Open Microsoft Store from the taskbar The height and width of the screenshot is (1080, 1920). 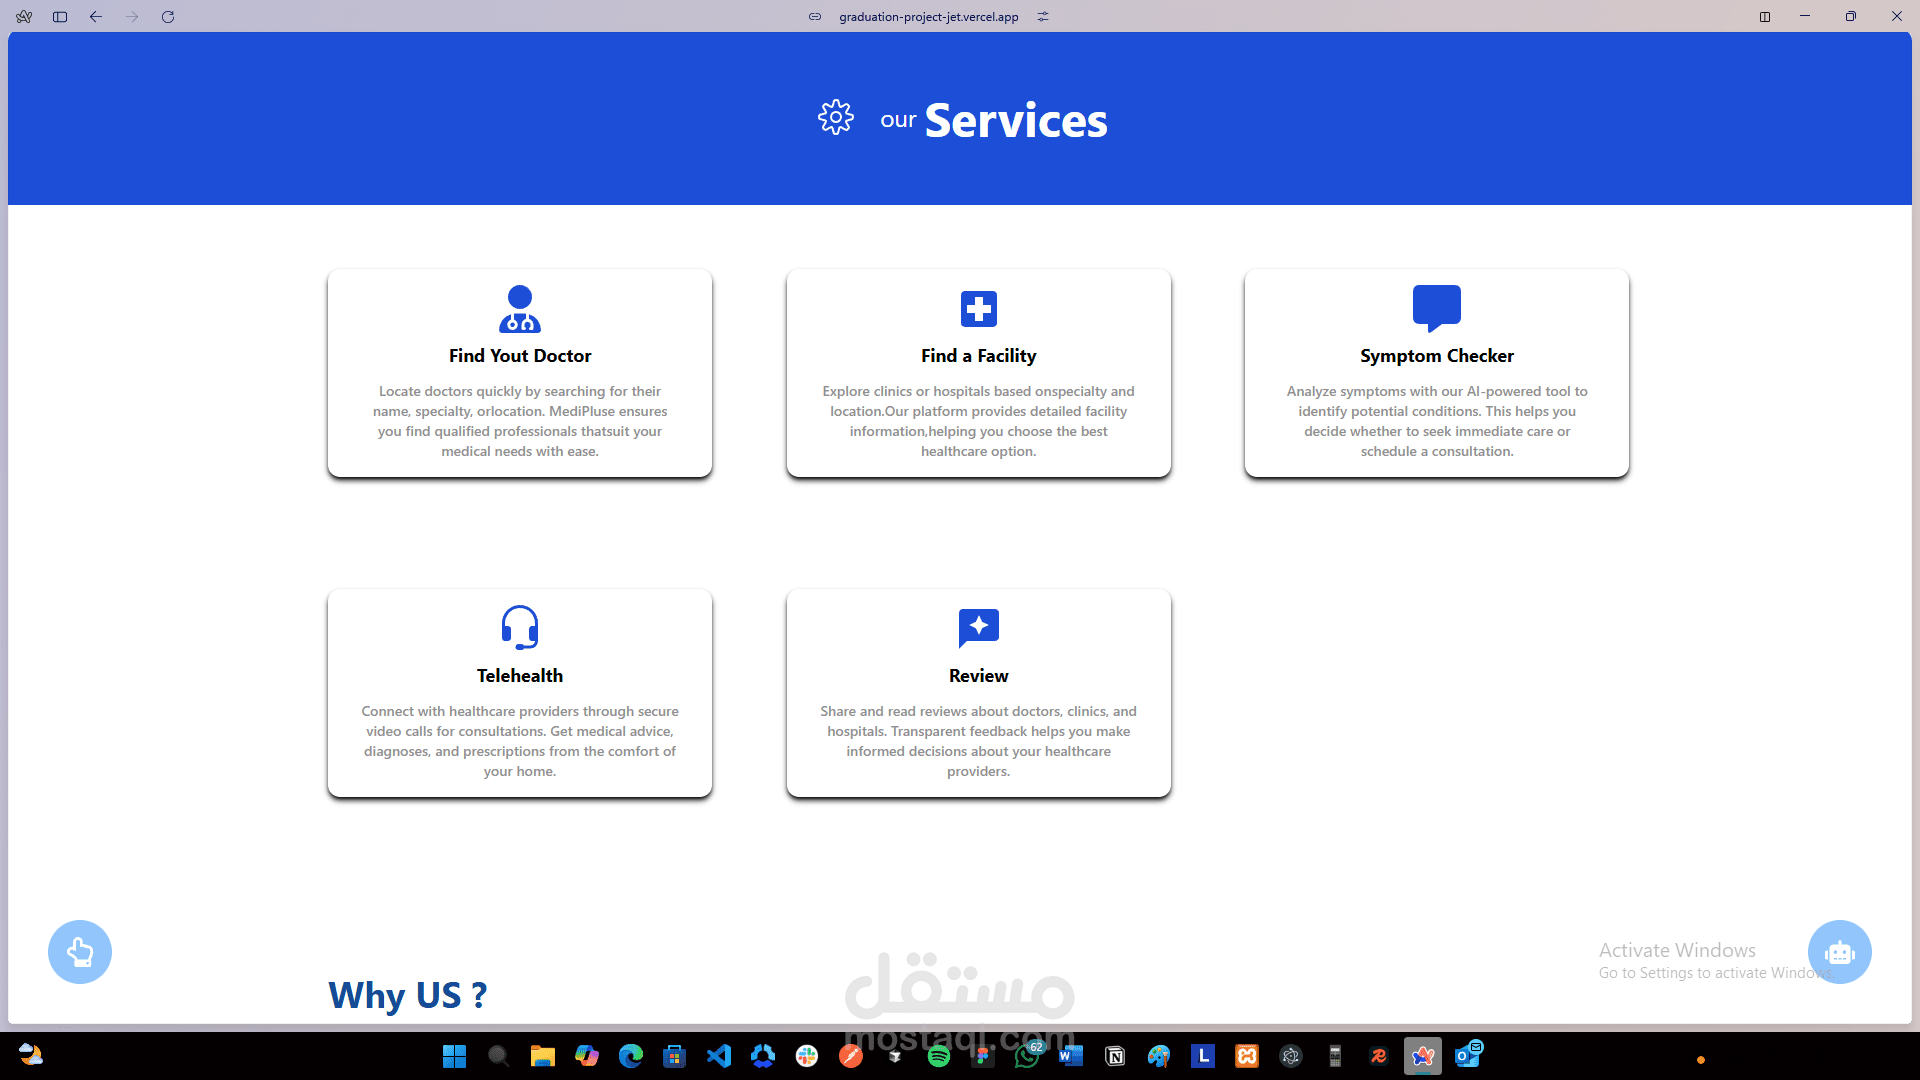point(674,1056)
